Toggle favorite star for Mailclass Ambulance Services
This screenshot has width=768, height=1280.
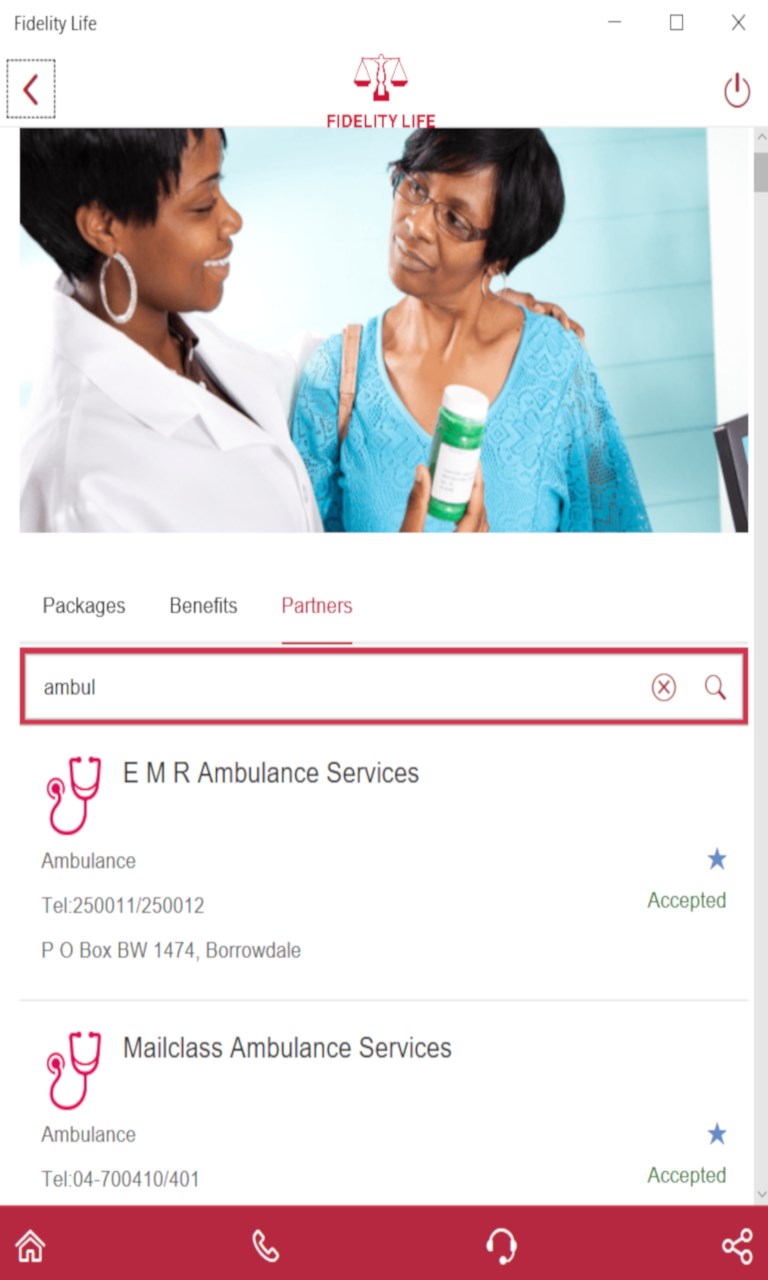717,1133
